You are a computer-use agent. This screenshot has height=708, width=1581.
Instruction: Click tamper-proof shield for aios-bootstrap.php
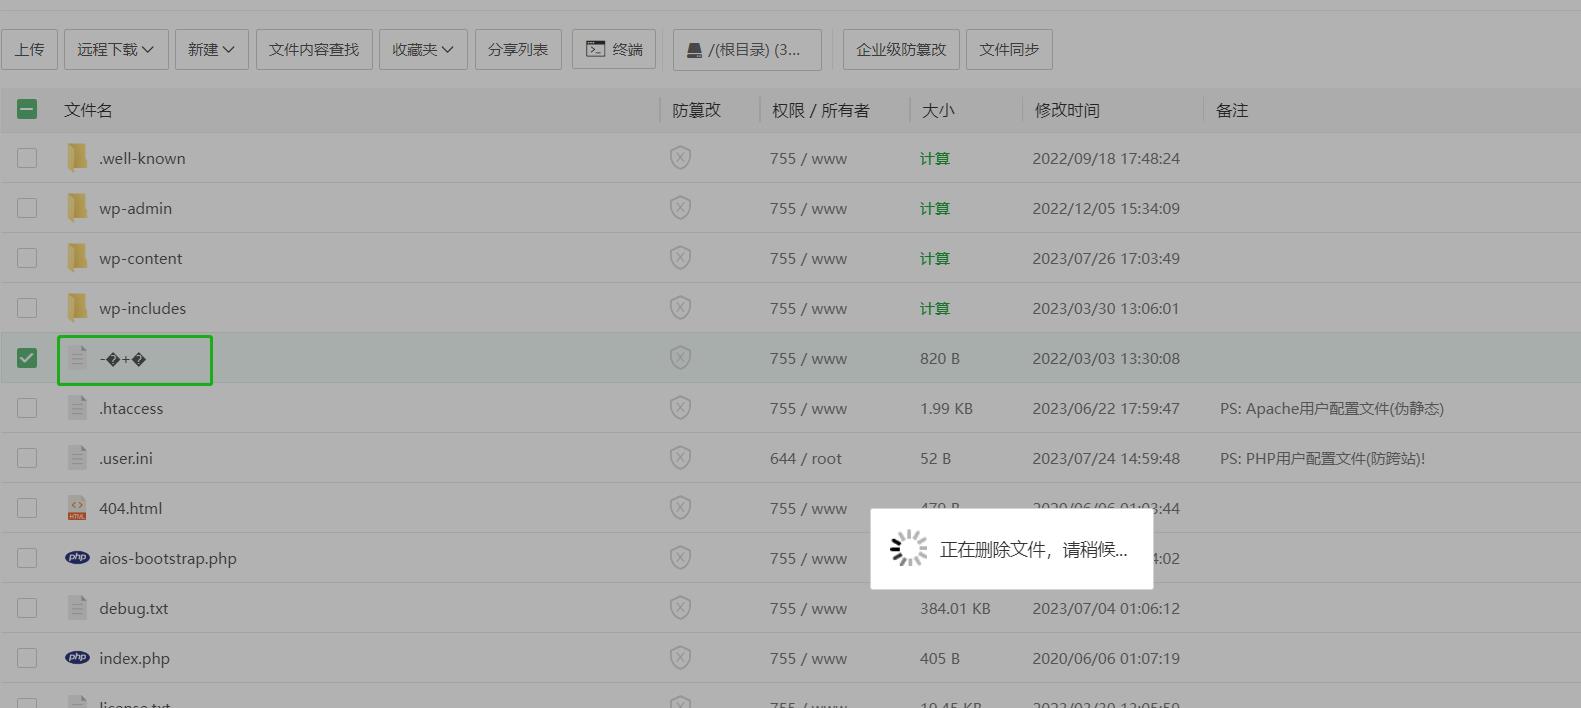click(x=680, y=558)
